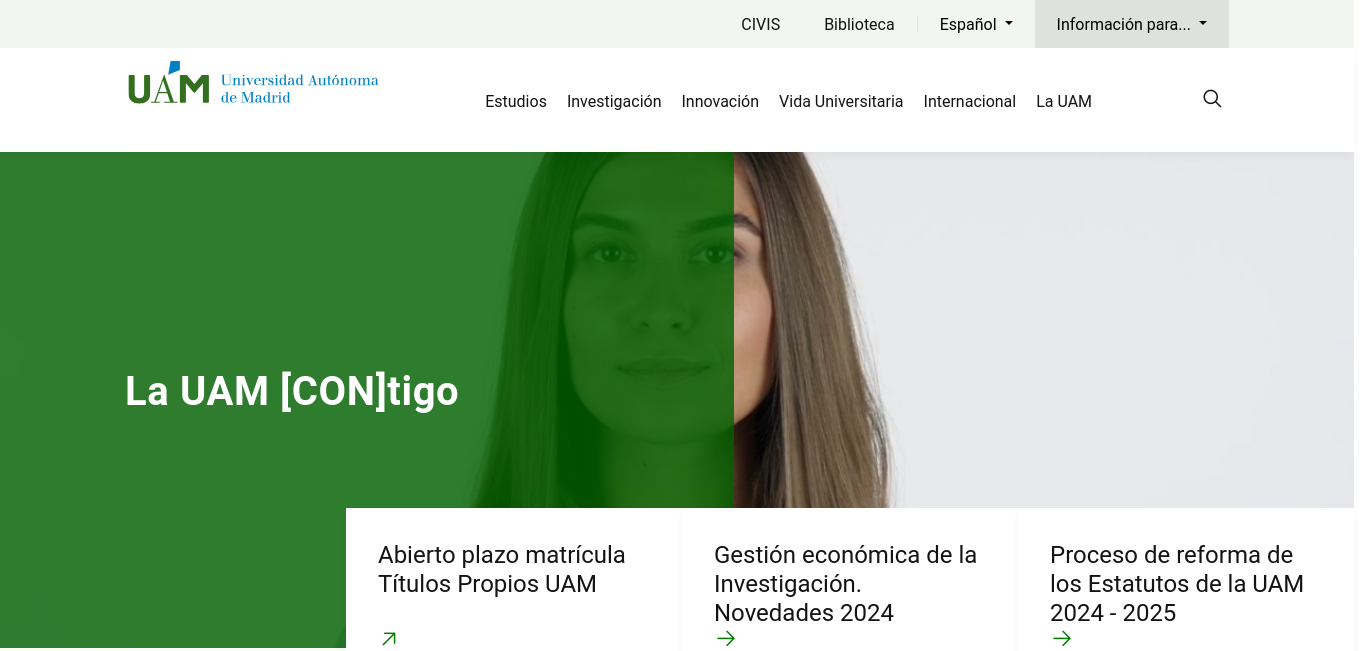Click the diagonal arrow under Títulos Propios
1366x651 pixels.
[x=389, y=638]
